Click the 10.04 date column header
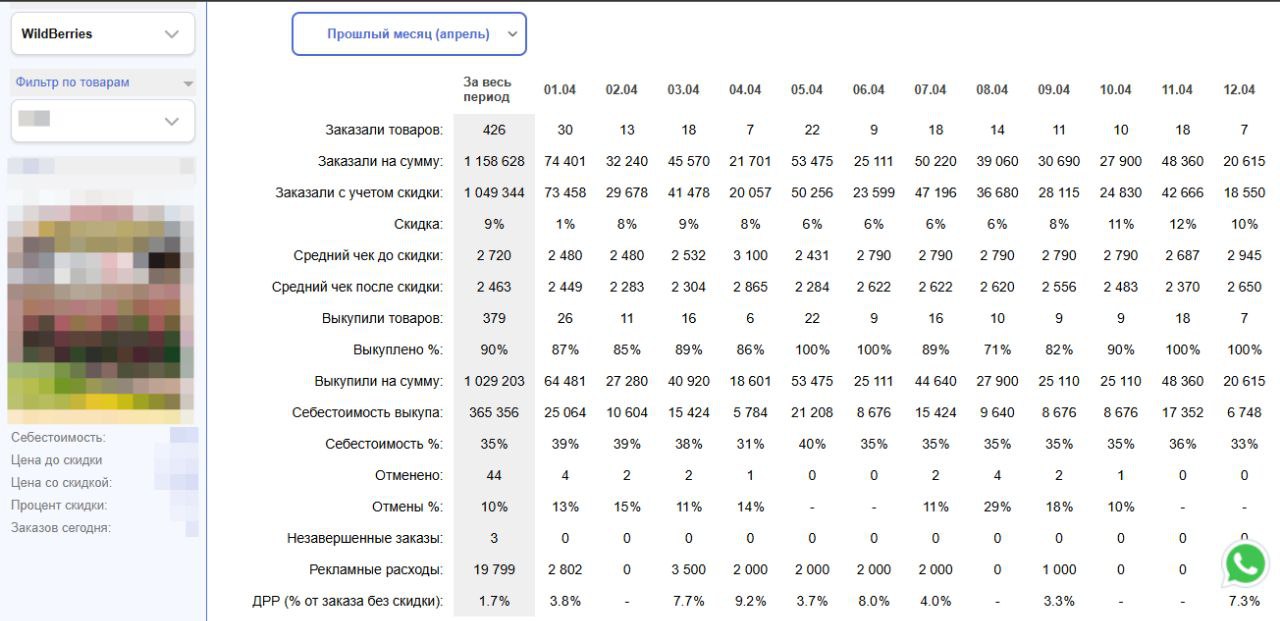 pyautogui.click(x=1116, y=90)
